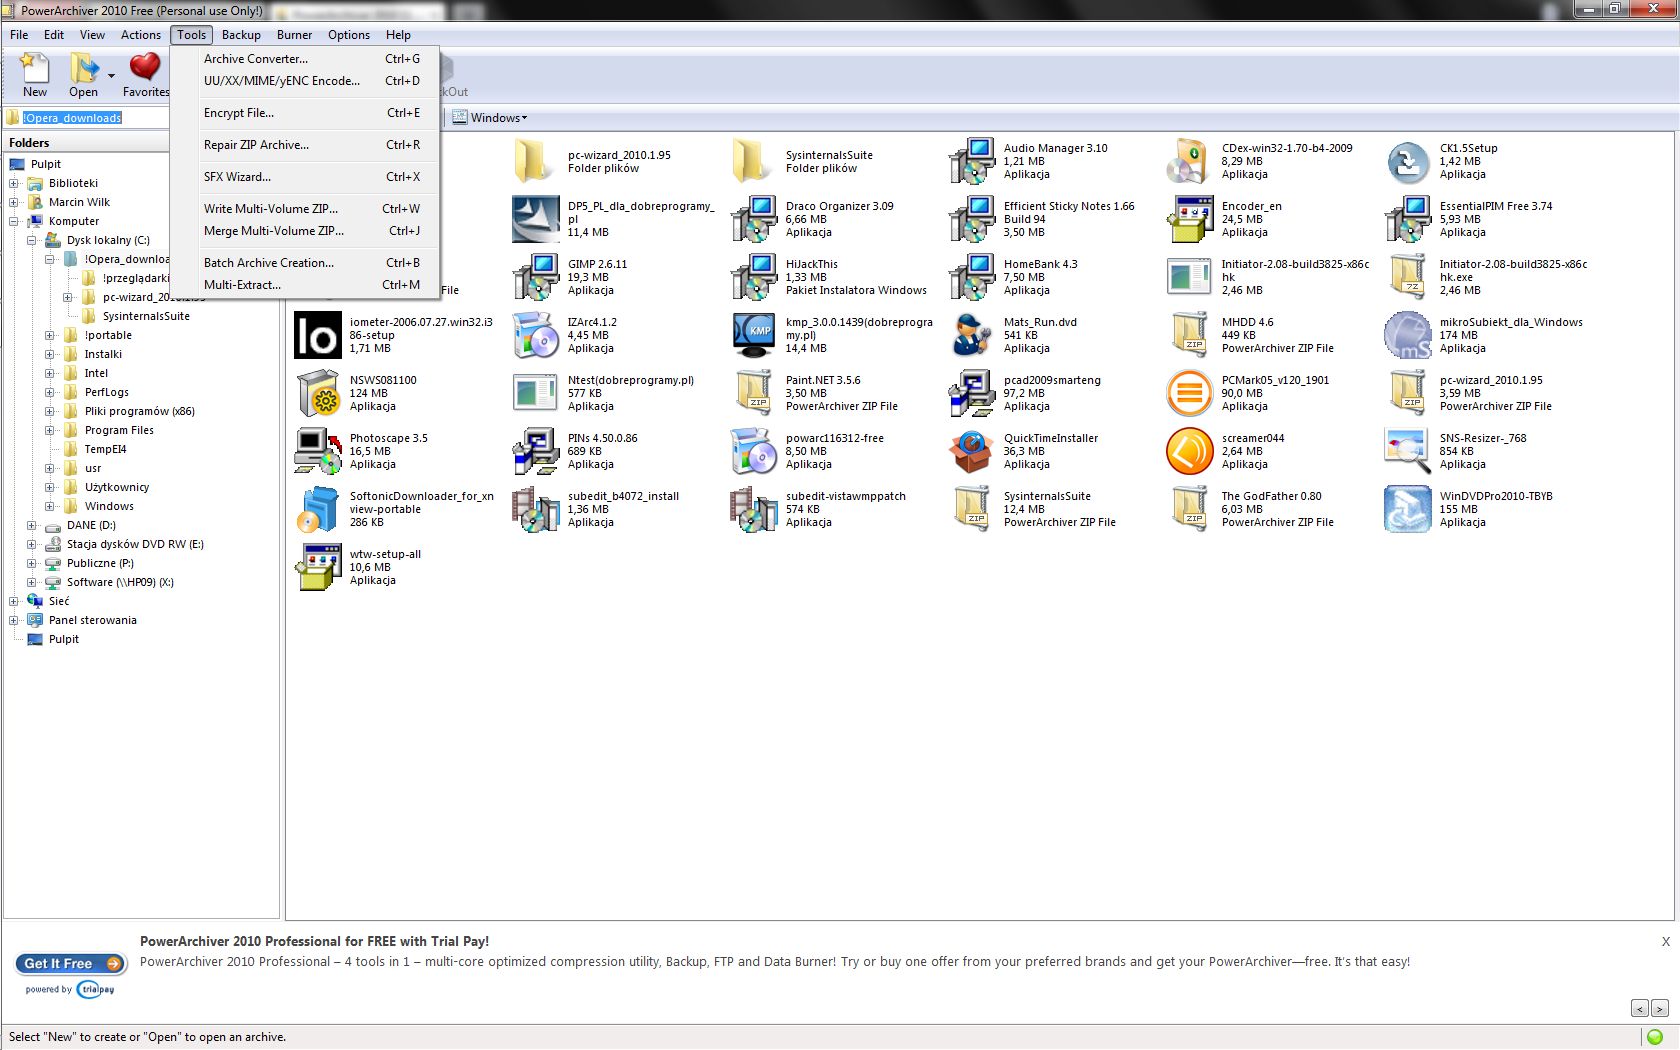Image resolution: width=1680 pixels, height=1050 pixels.
Task: Select the Mats_Run.dvd icon
Action: click(x=972, y=335)
